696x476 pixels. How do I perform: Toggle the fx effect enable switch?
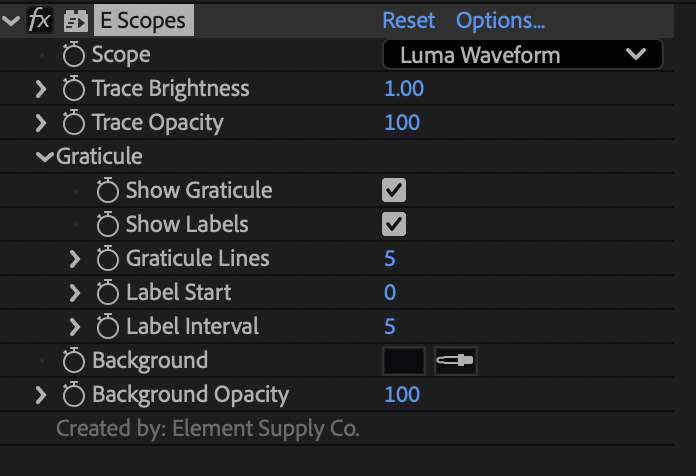(39, 20)
